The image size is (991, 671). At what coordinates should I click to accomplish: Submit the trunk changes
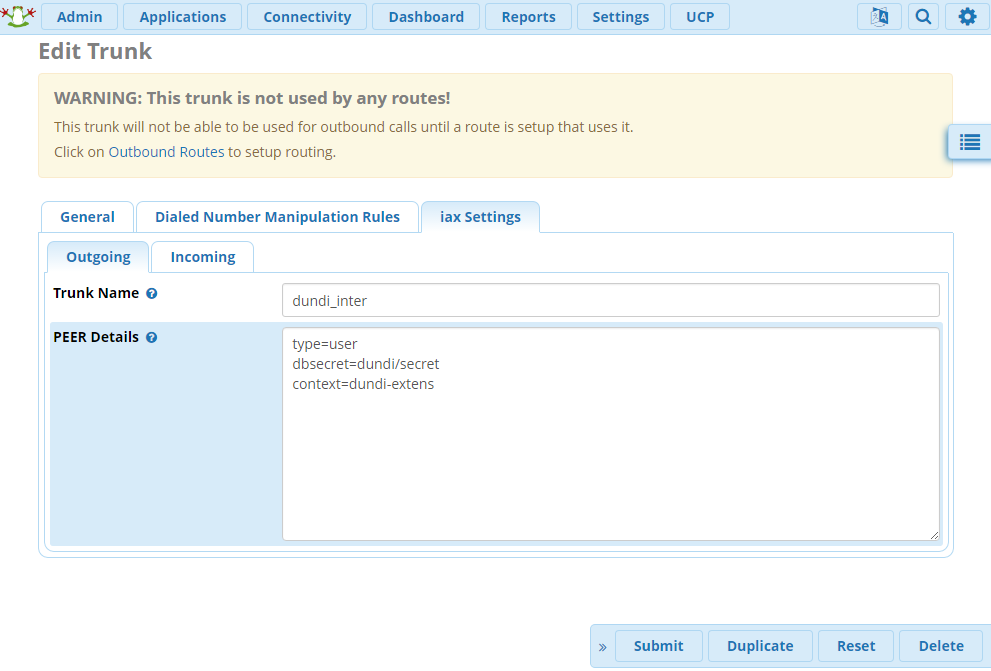(x=658, y=646)
